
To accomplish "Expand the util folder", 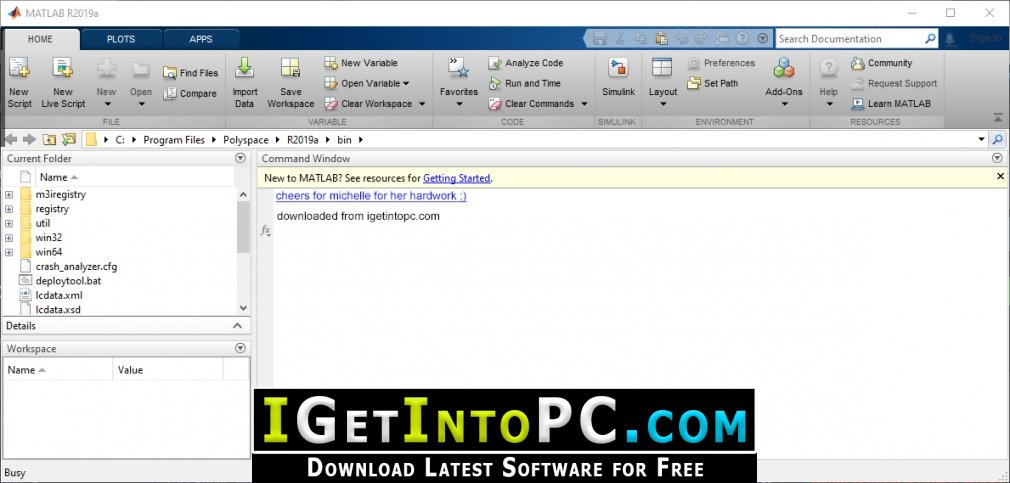I will [9, 223].
